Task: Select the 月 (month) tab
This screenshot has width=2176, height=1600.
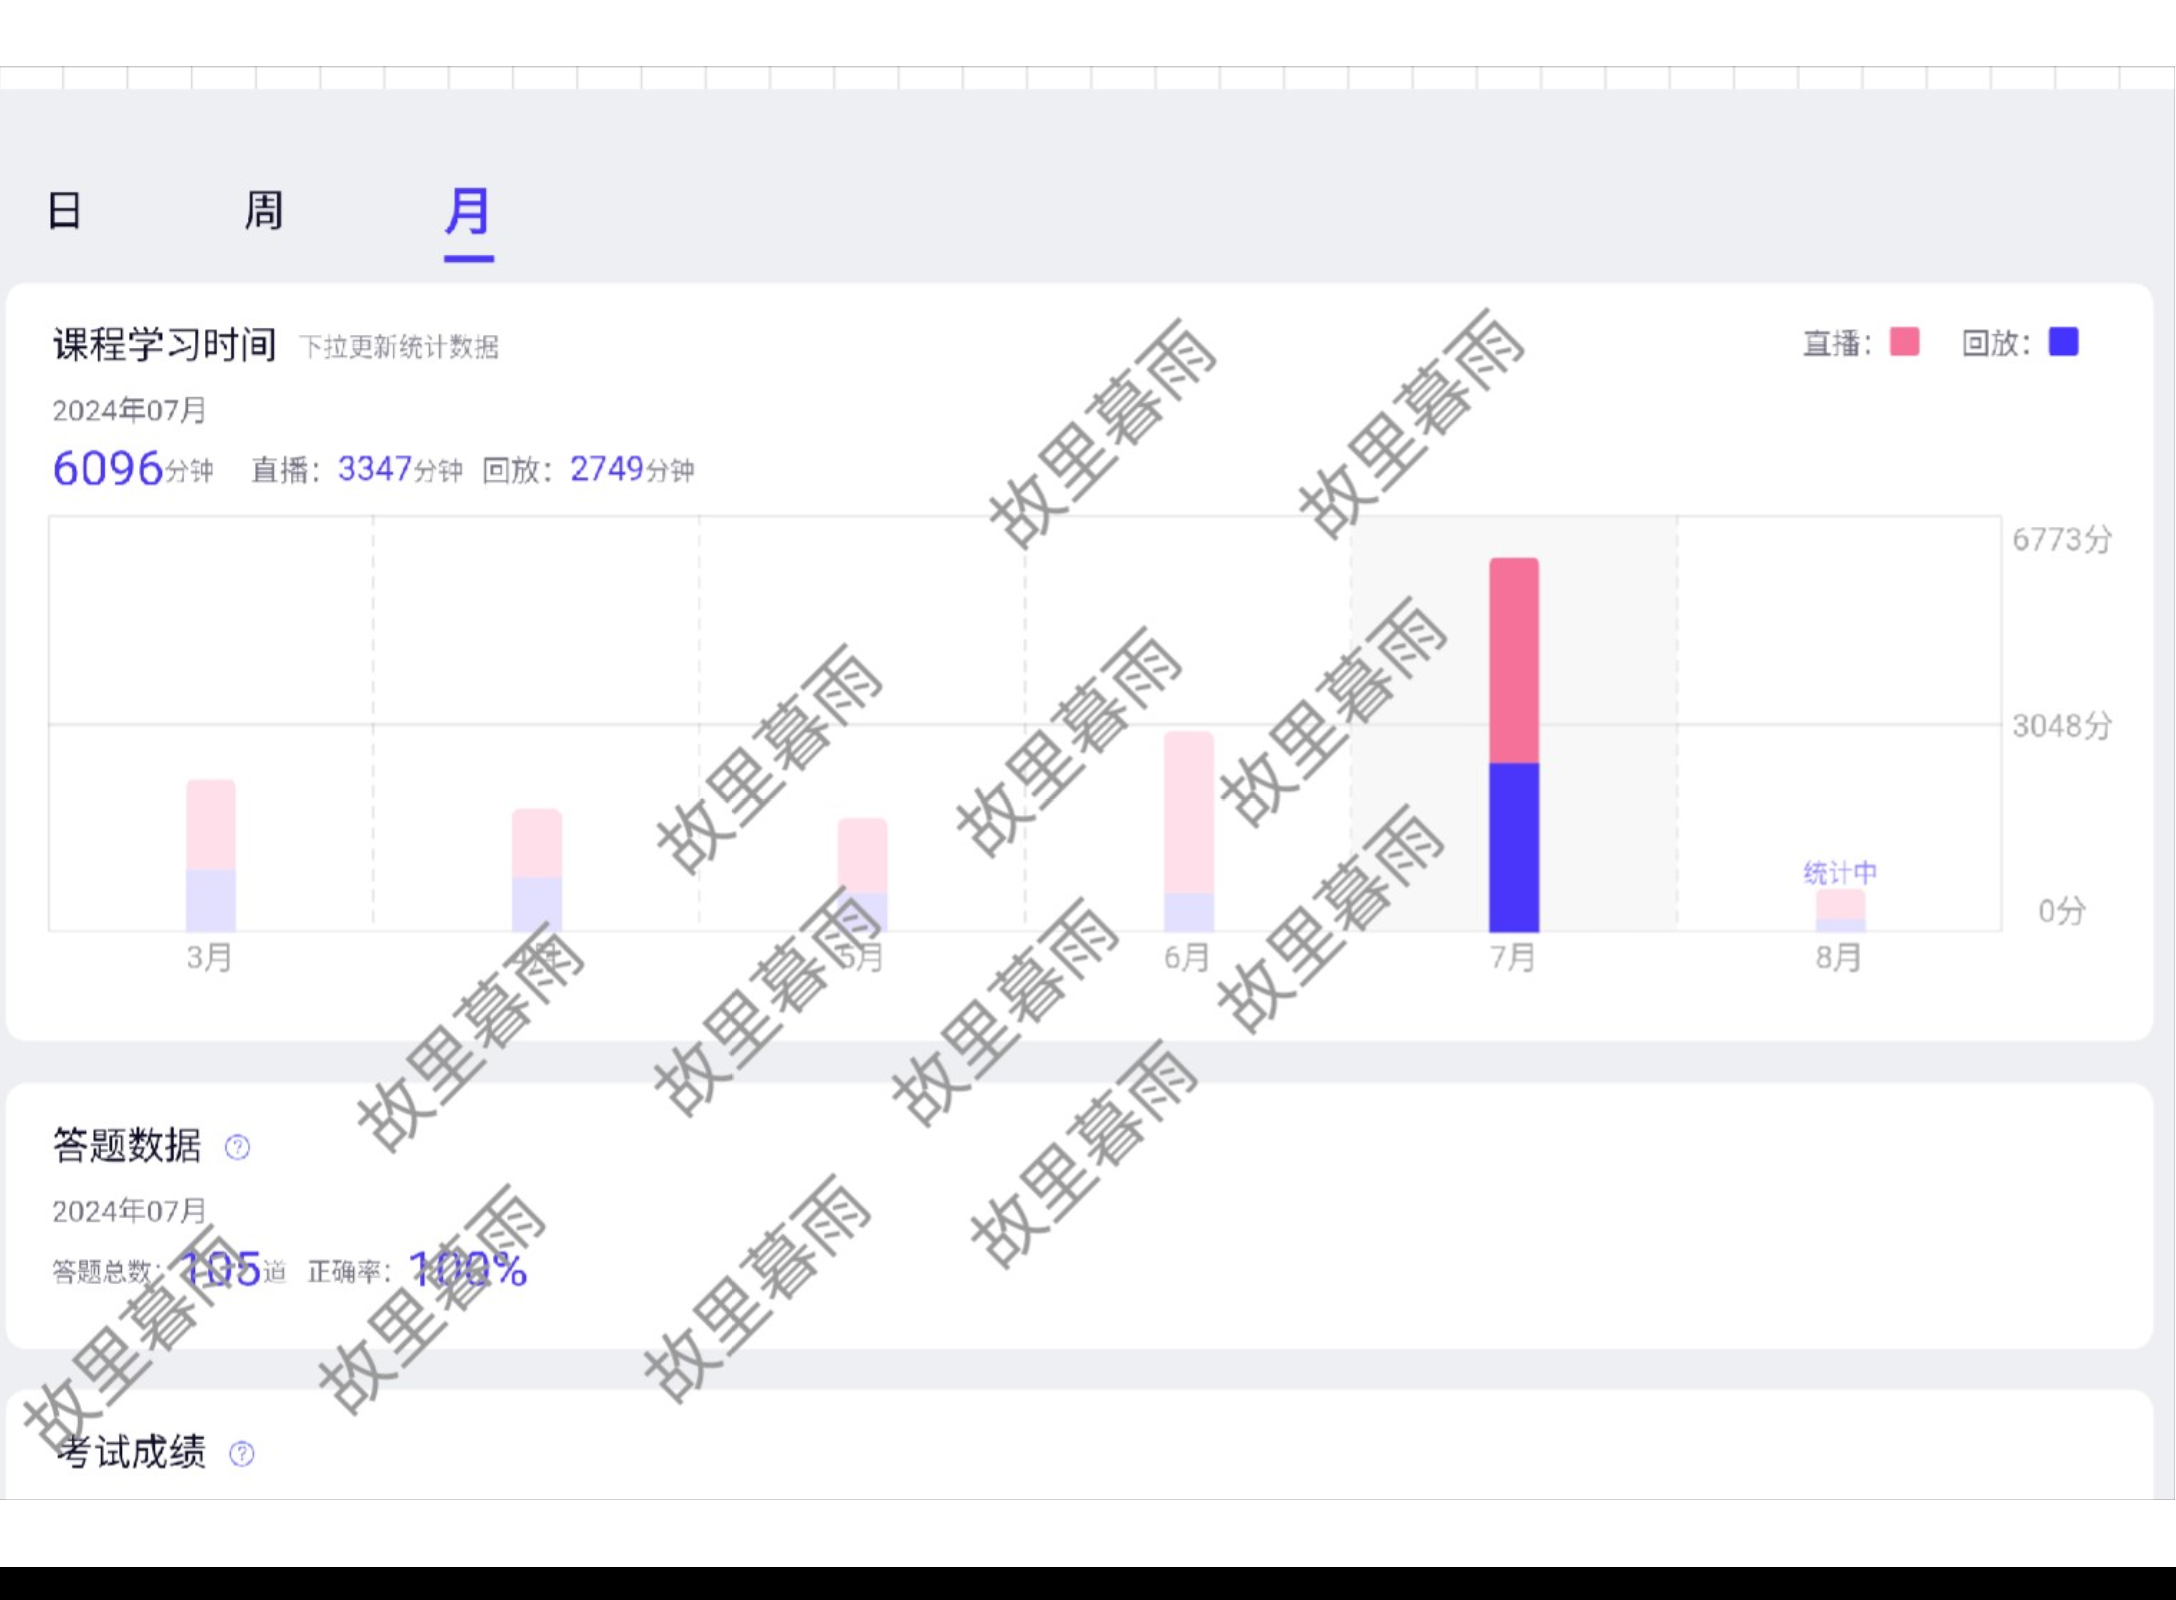Action: coord(468,211)
